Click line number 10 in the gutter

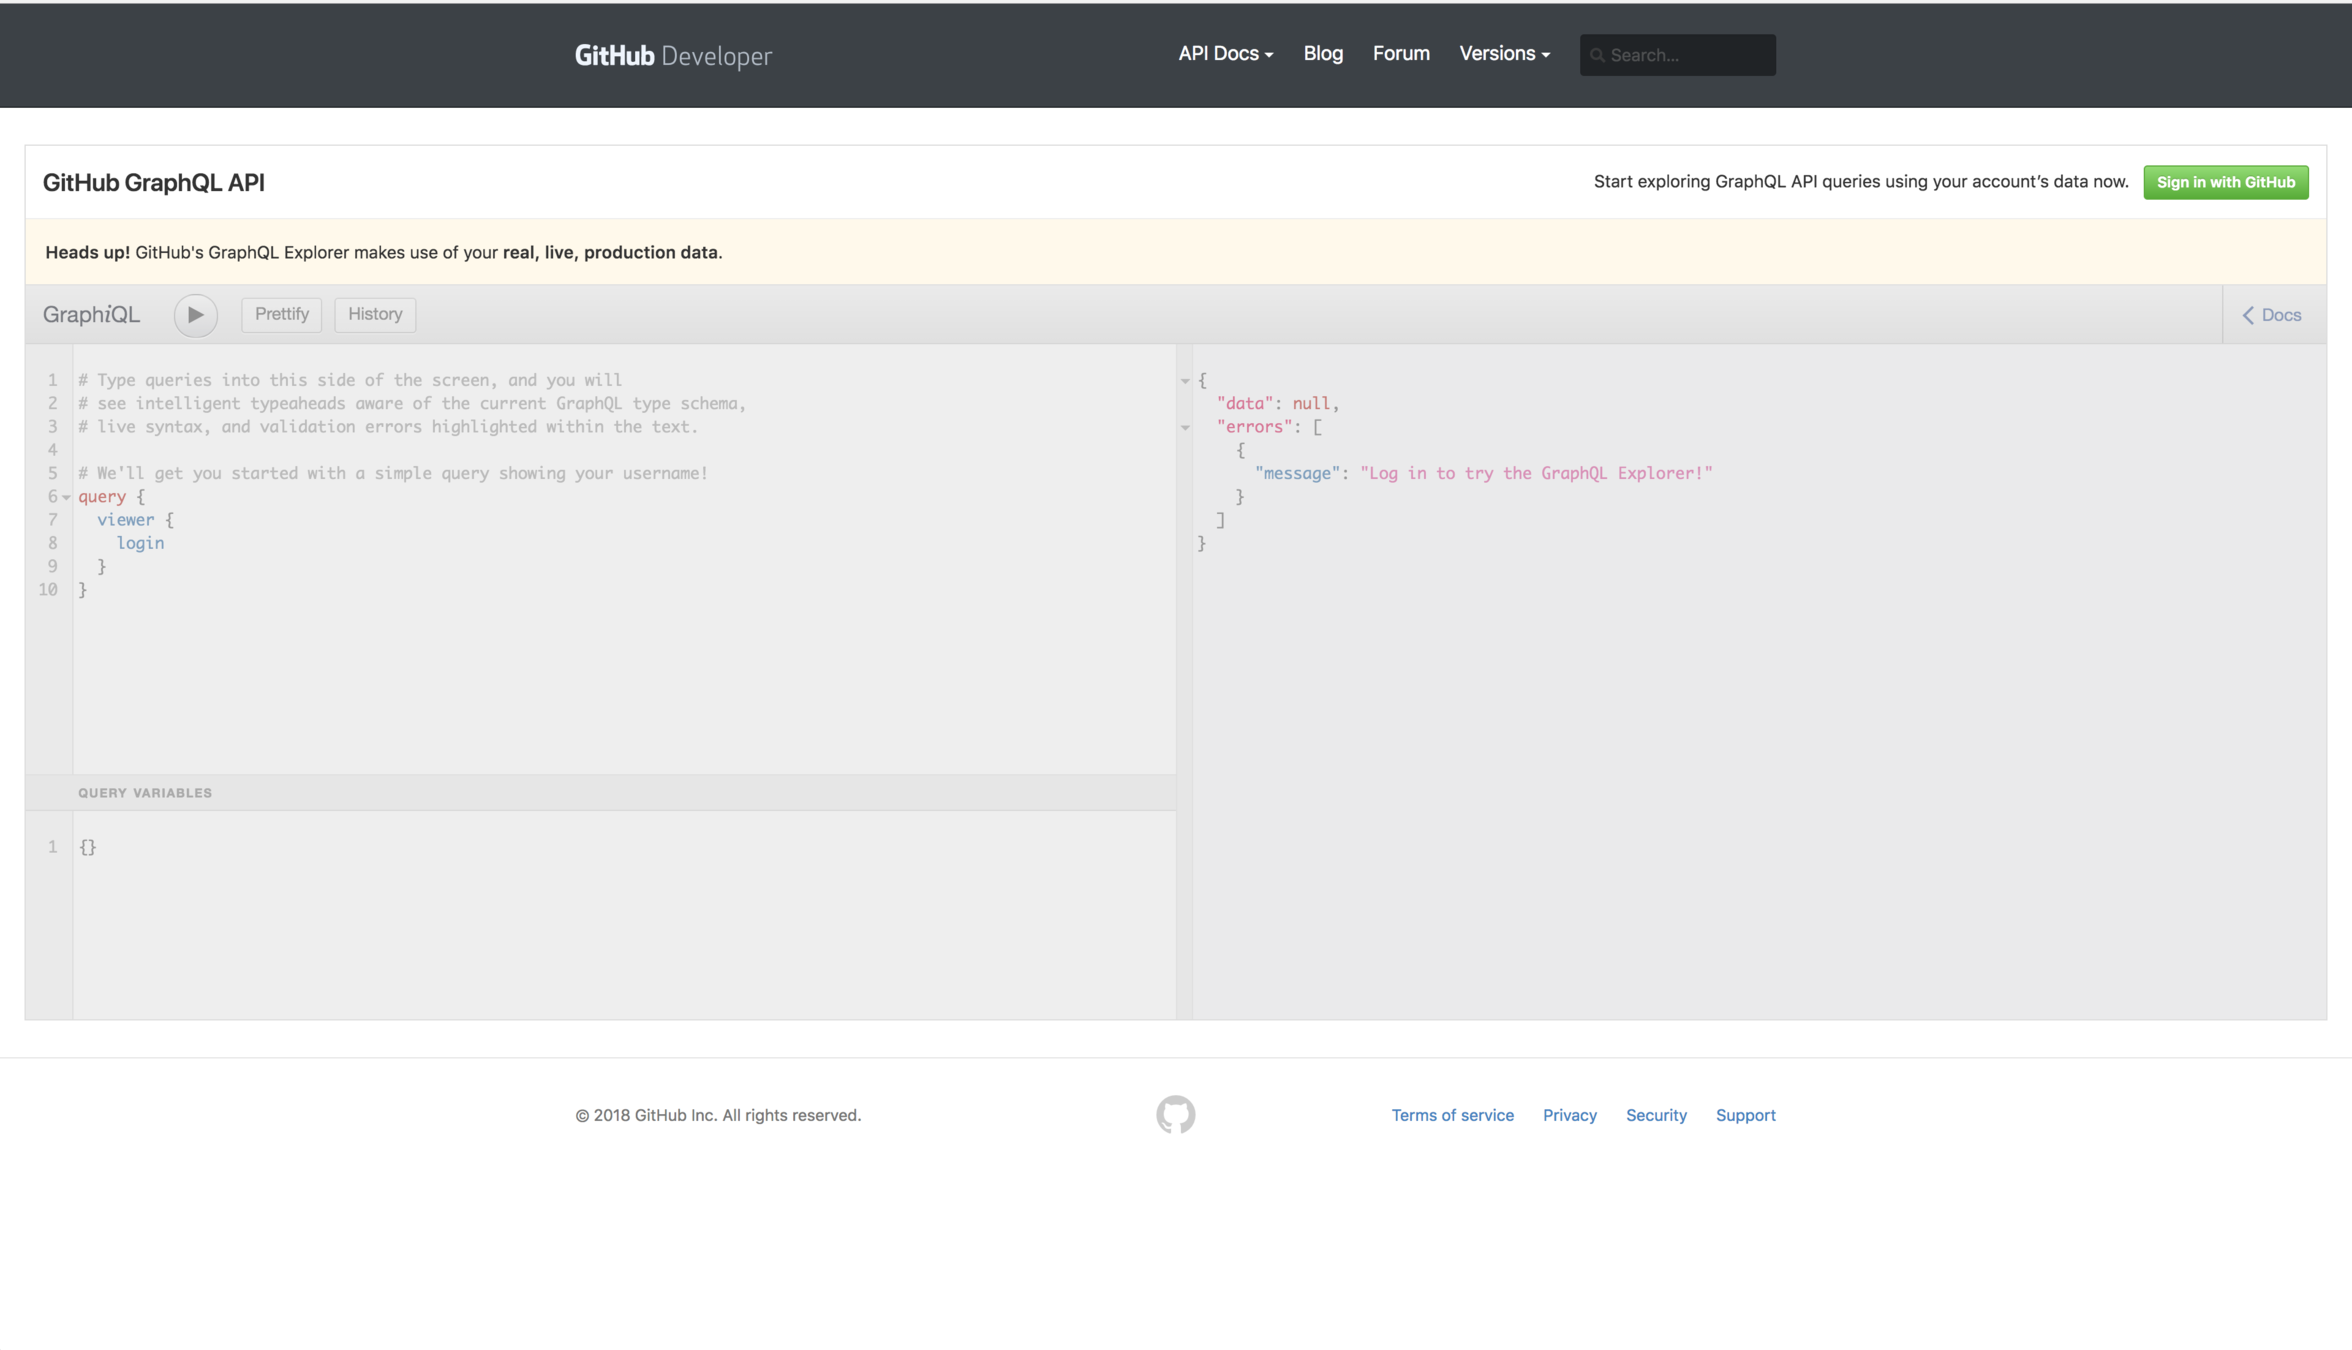(x=48, y=590)
